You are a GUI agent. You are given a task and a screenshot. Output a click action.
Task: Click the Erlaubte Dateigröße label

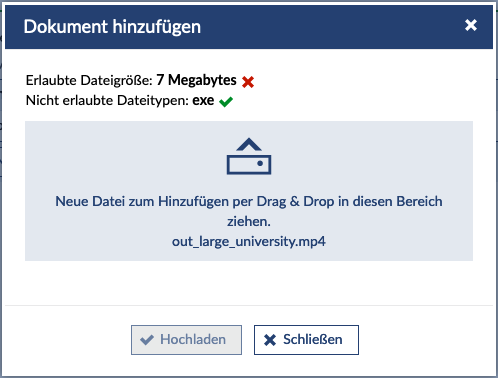point(89,80)
